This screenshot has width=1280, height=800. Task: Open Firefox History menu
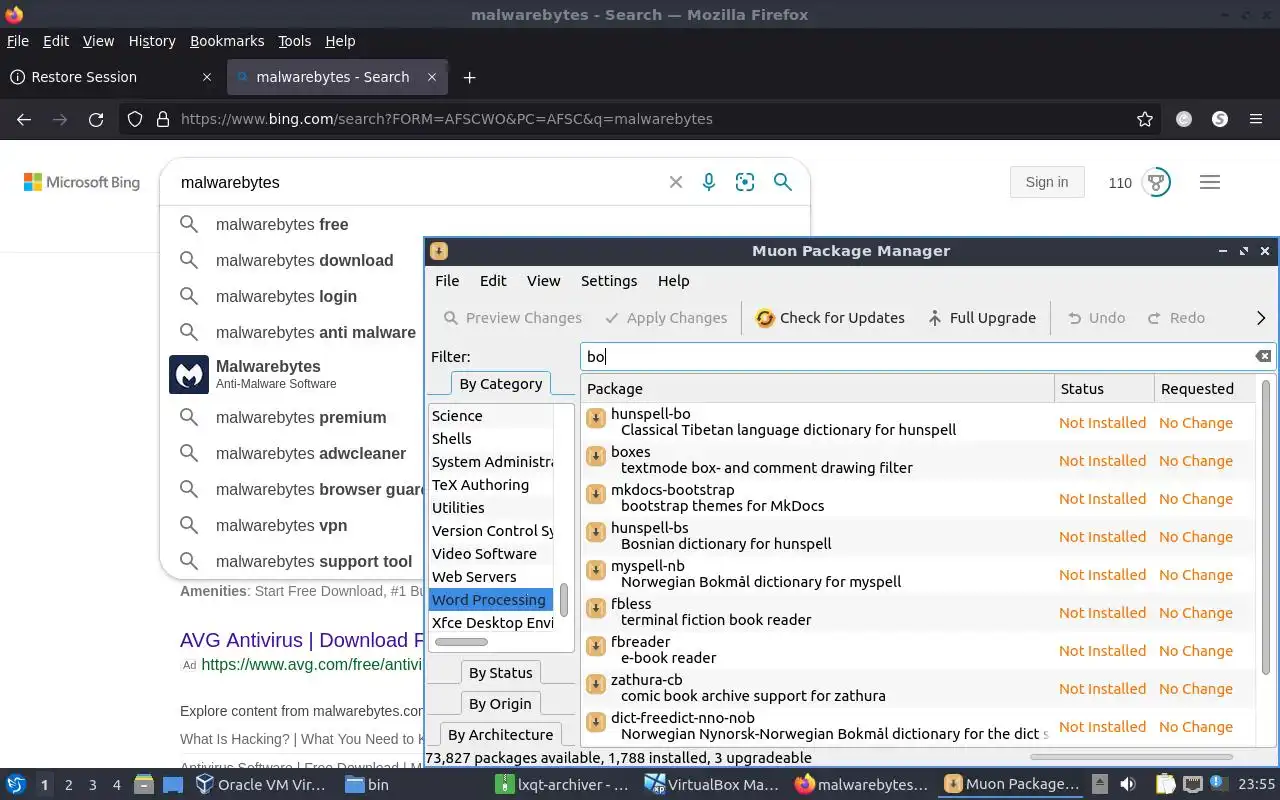click(152, 41)
